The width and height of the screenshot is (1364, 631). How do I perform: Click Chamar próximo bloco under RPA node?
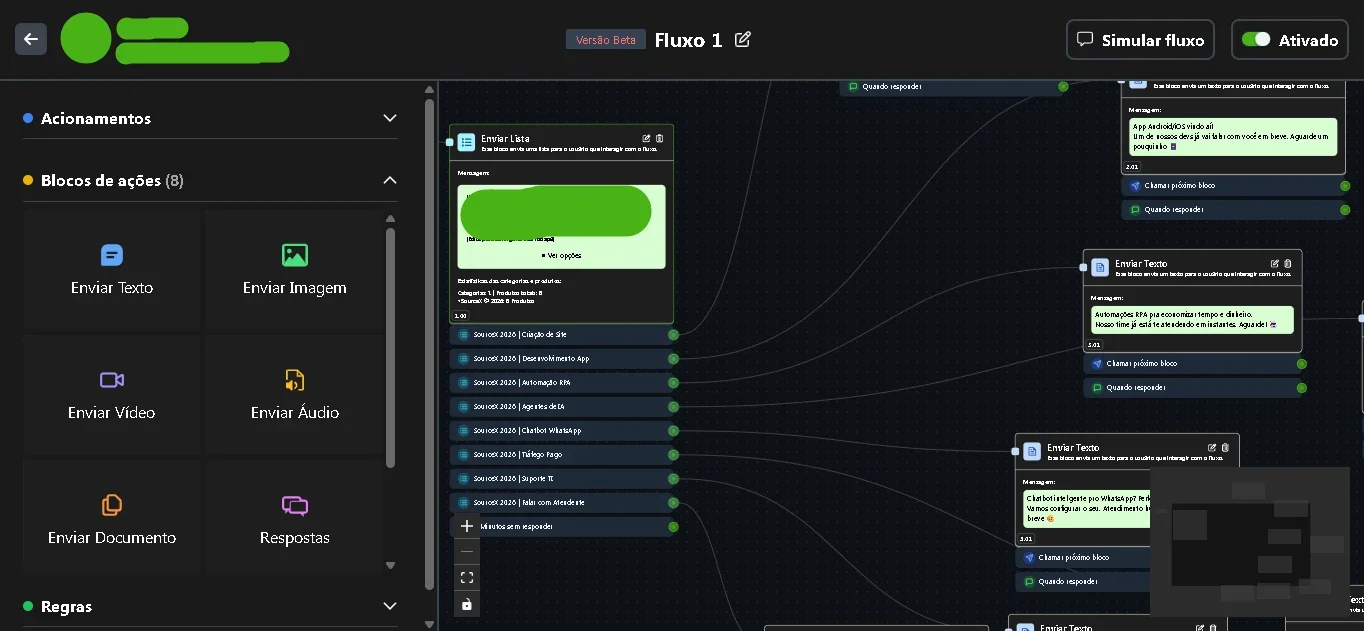[x=1195, y=364]
